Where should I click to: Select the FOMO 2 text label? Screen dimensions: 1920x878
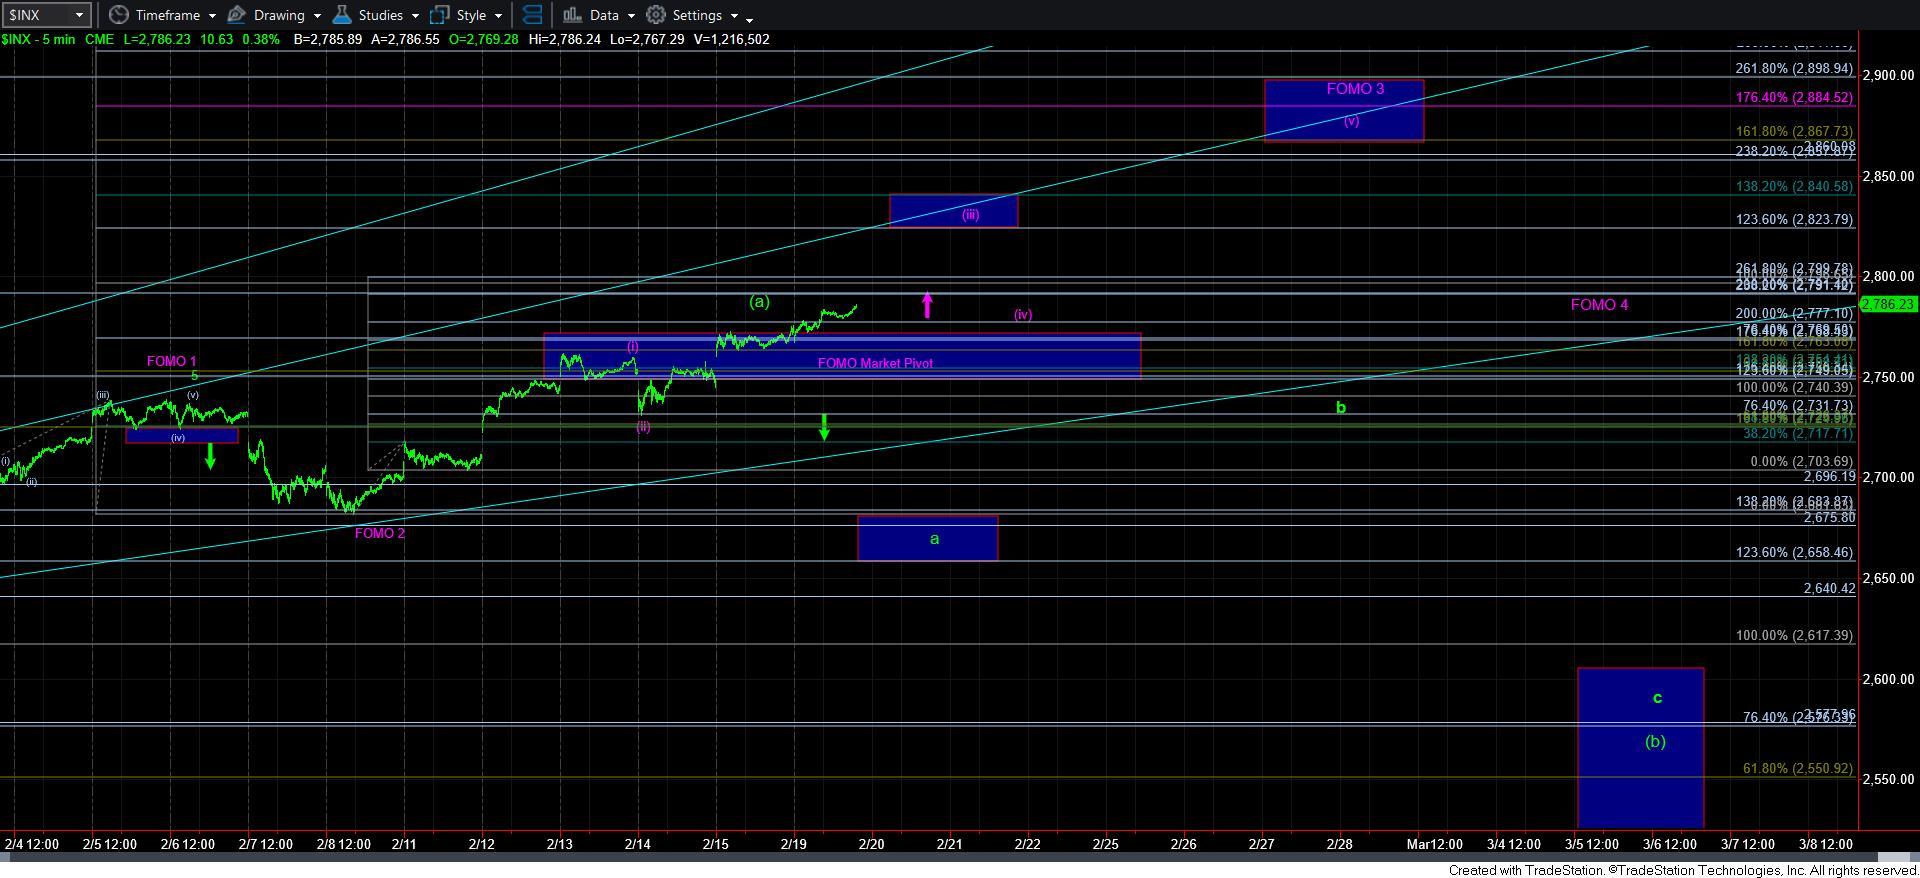tap(380, 533)
